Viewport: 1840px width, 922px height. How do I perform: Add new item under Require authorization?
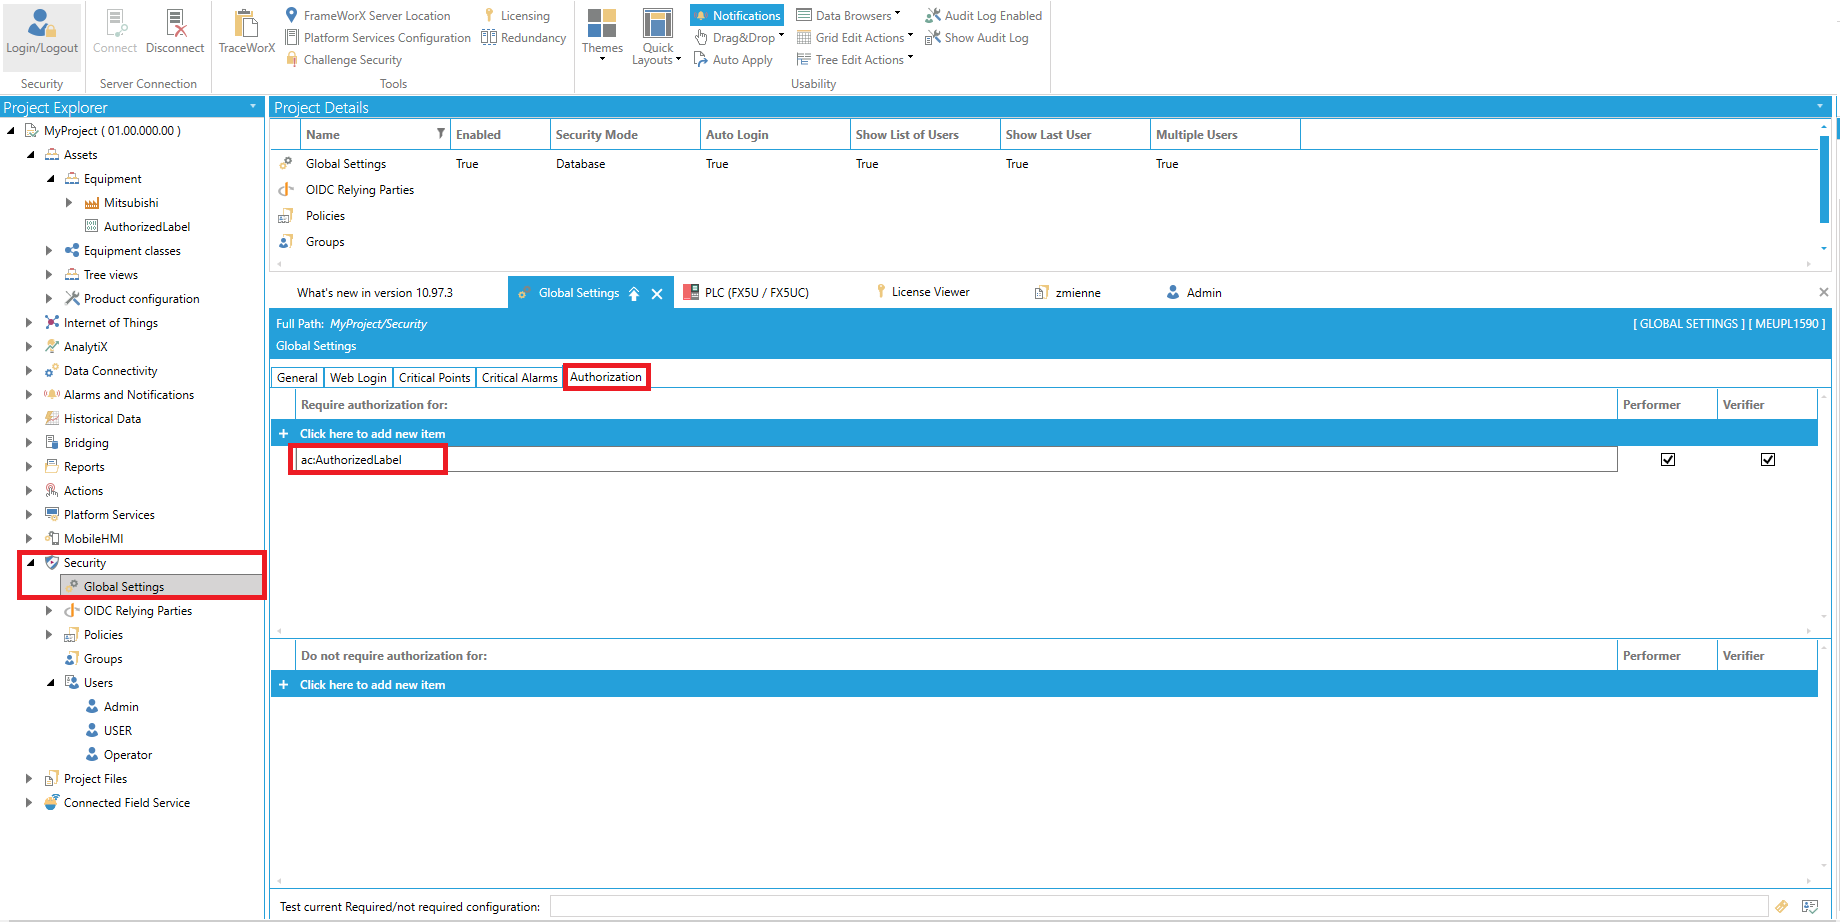[x=372, y=434]
